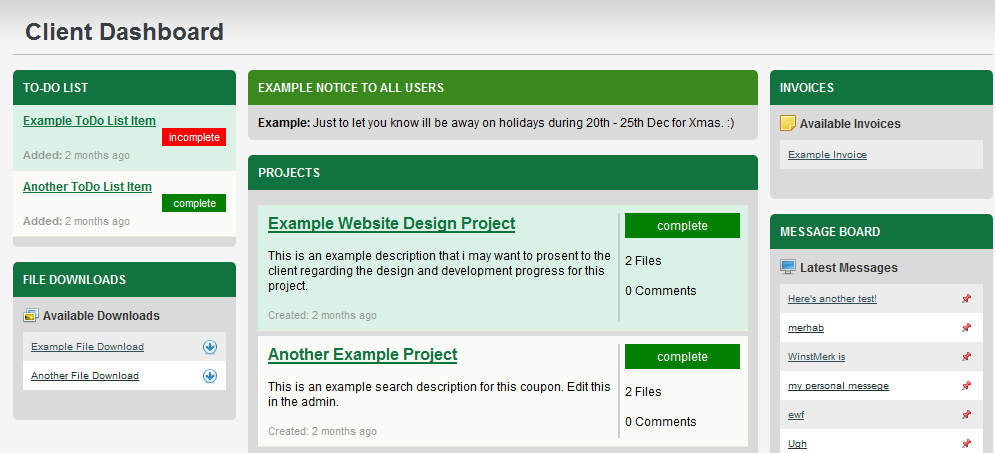995x453 pixels.
Task: Click 0 Comments in Example Website Design Project
Action: (661, 291)
